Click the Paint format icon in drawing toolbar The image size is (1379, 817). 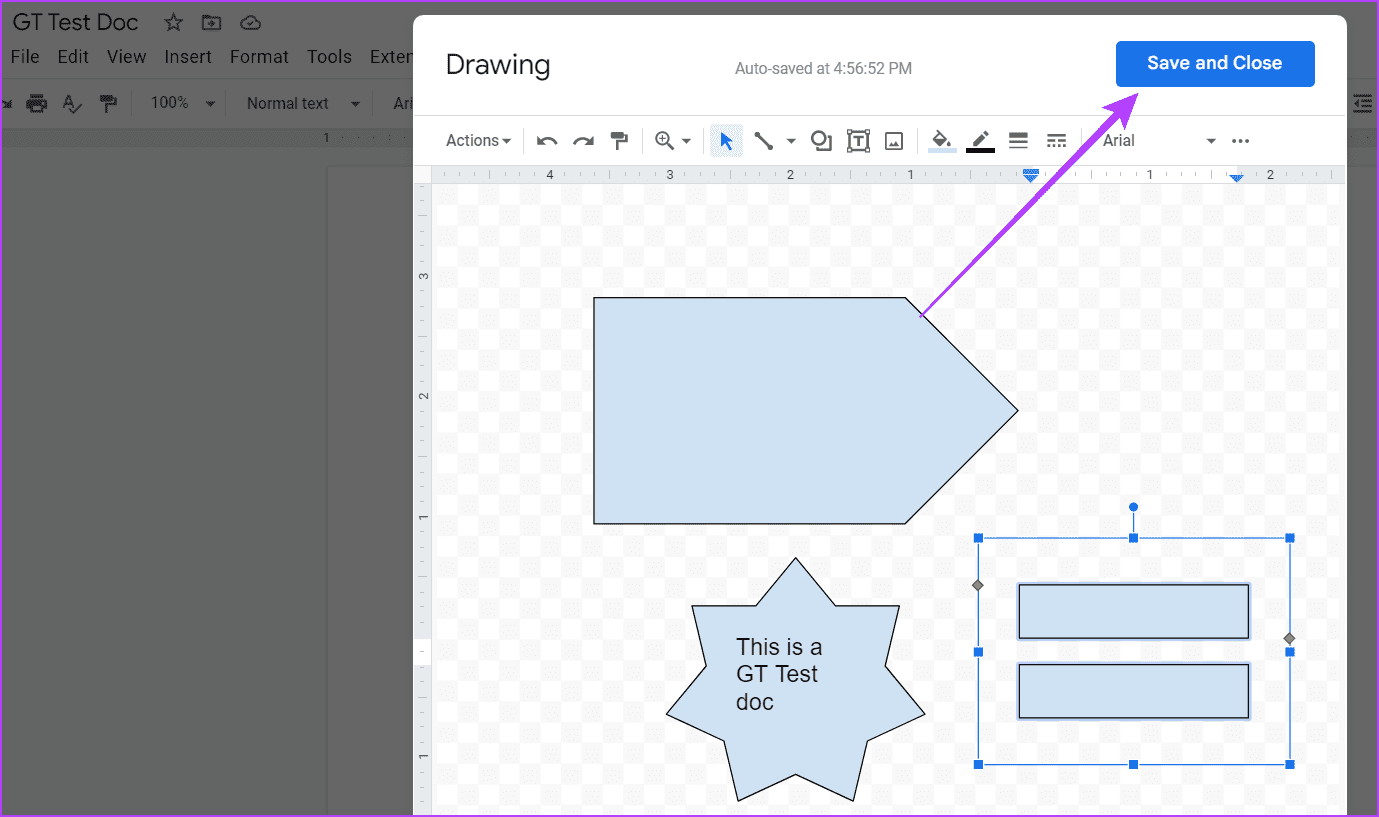pyautogui.click(x=619, y=141)
